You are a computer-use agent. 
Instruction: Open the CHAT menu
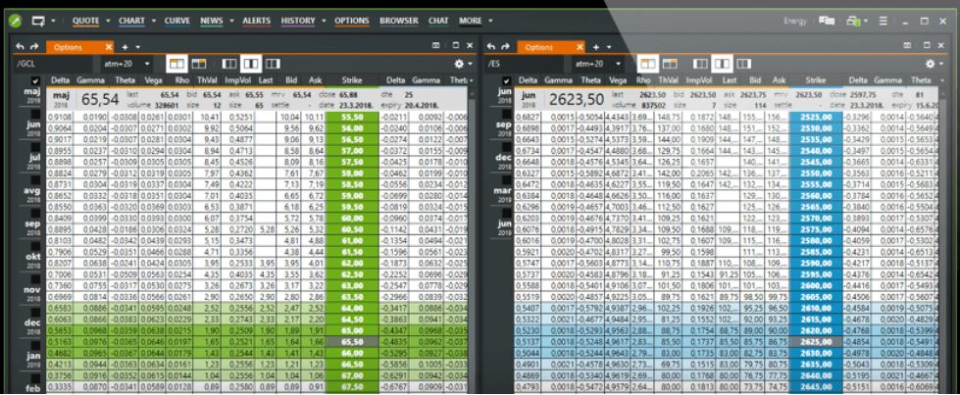(x=438, y=21)
